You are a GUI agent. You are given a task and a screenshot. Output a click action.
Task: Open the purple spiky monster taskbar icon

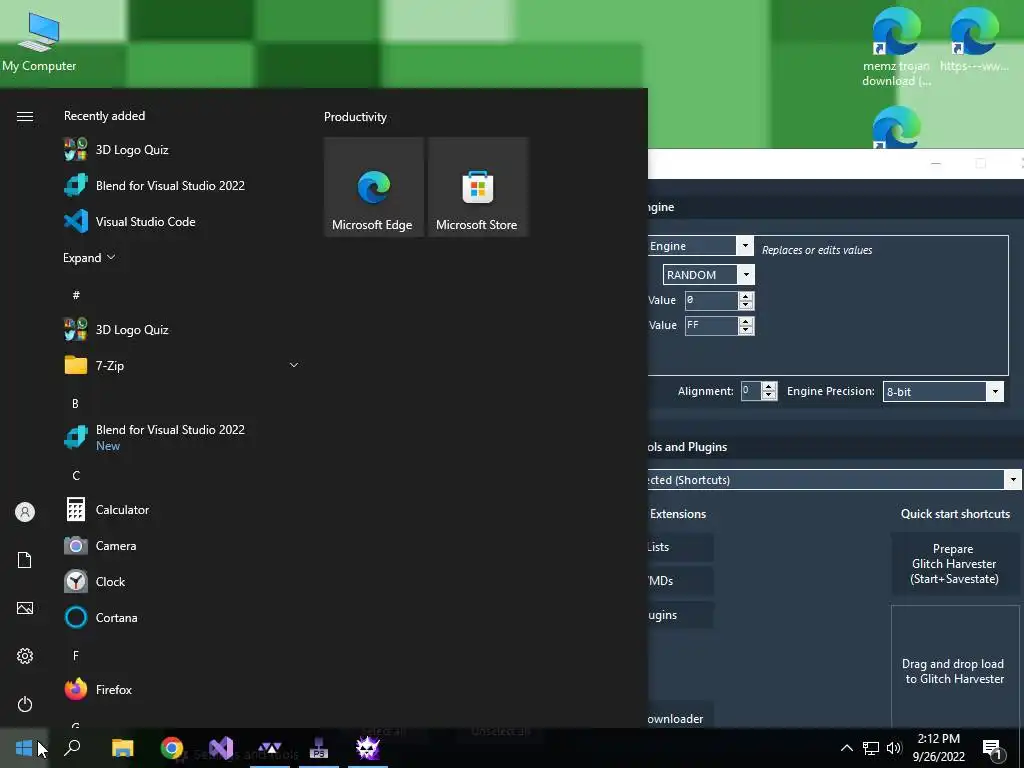click(368, 748)
